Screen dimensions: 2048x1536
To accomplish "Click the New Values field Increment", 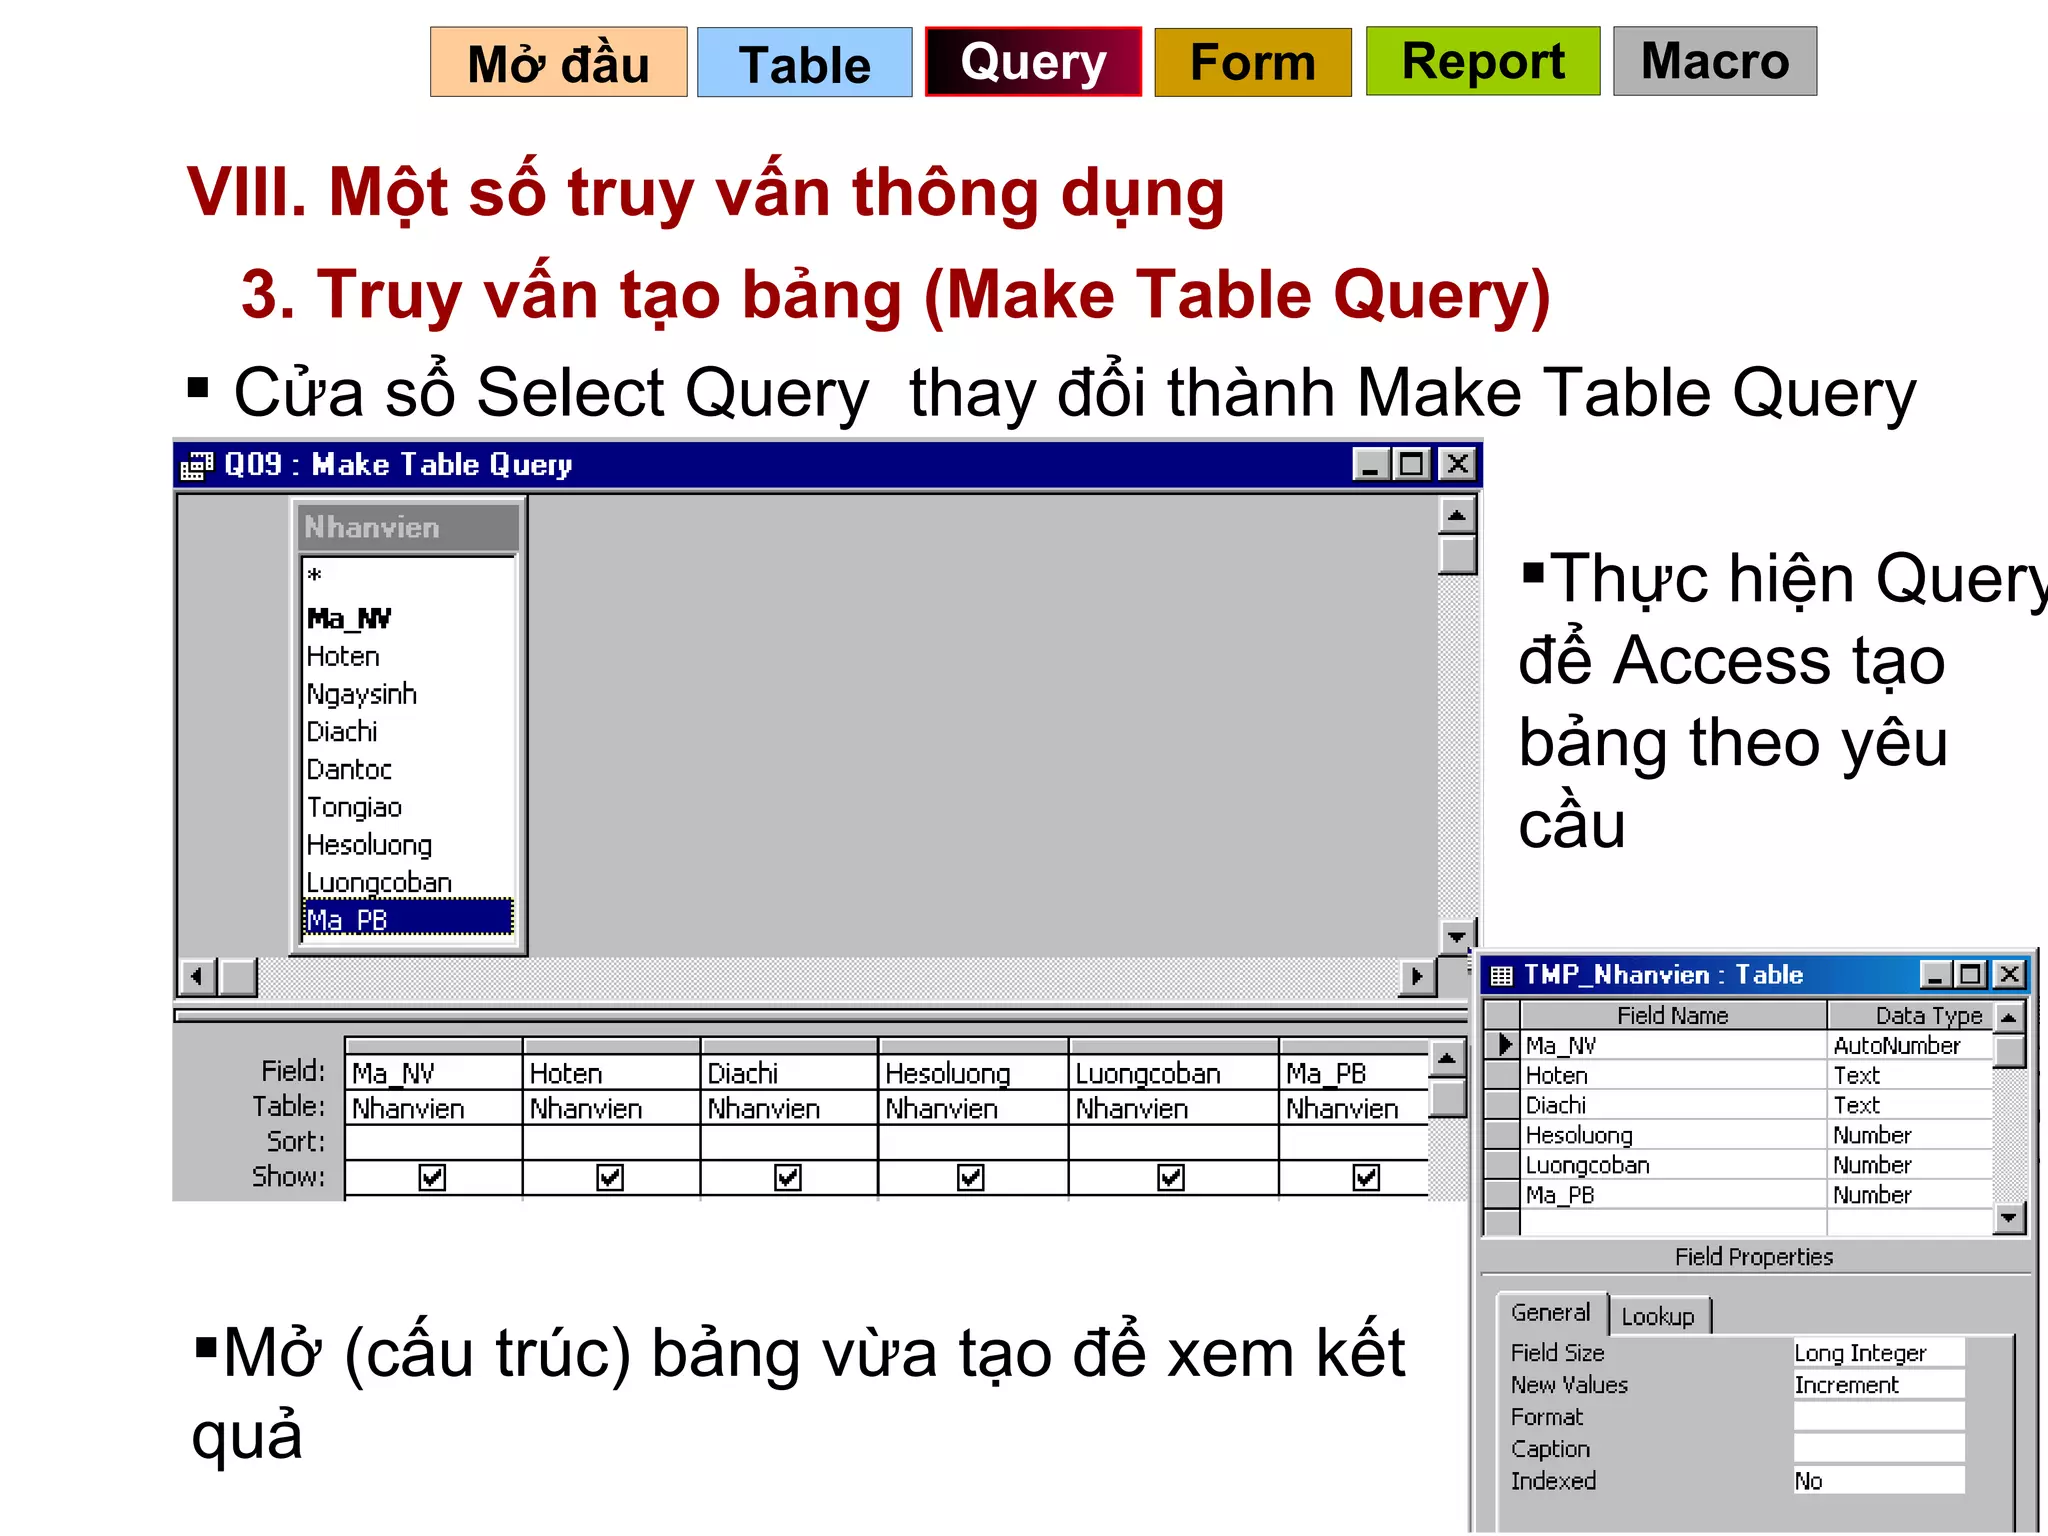I will pos(1879,1385).
